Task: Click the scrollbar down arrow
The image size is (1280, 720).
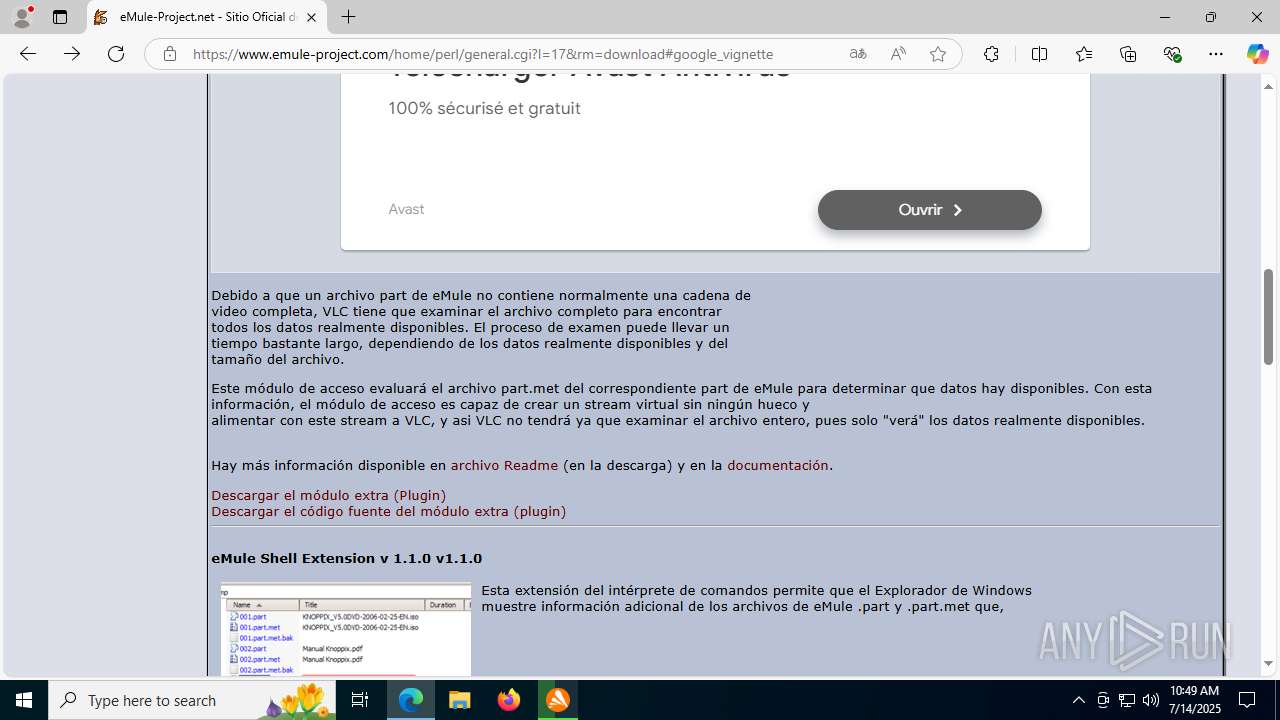Action: (x=1269, y=664)
